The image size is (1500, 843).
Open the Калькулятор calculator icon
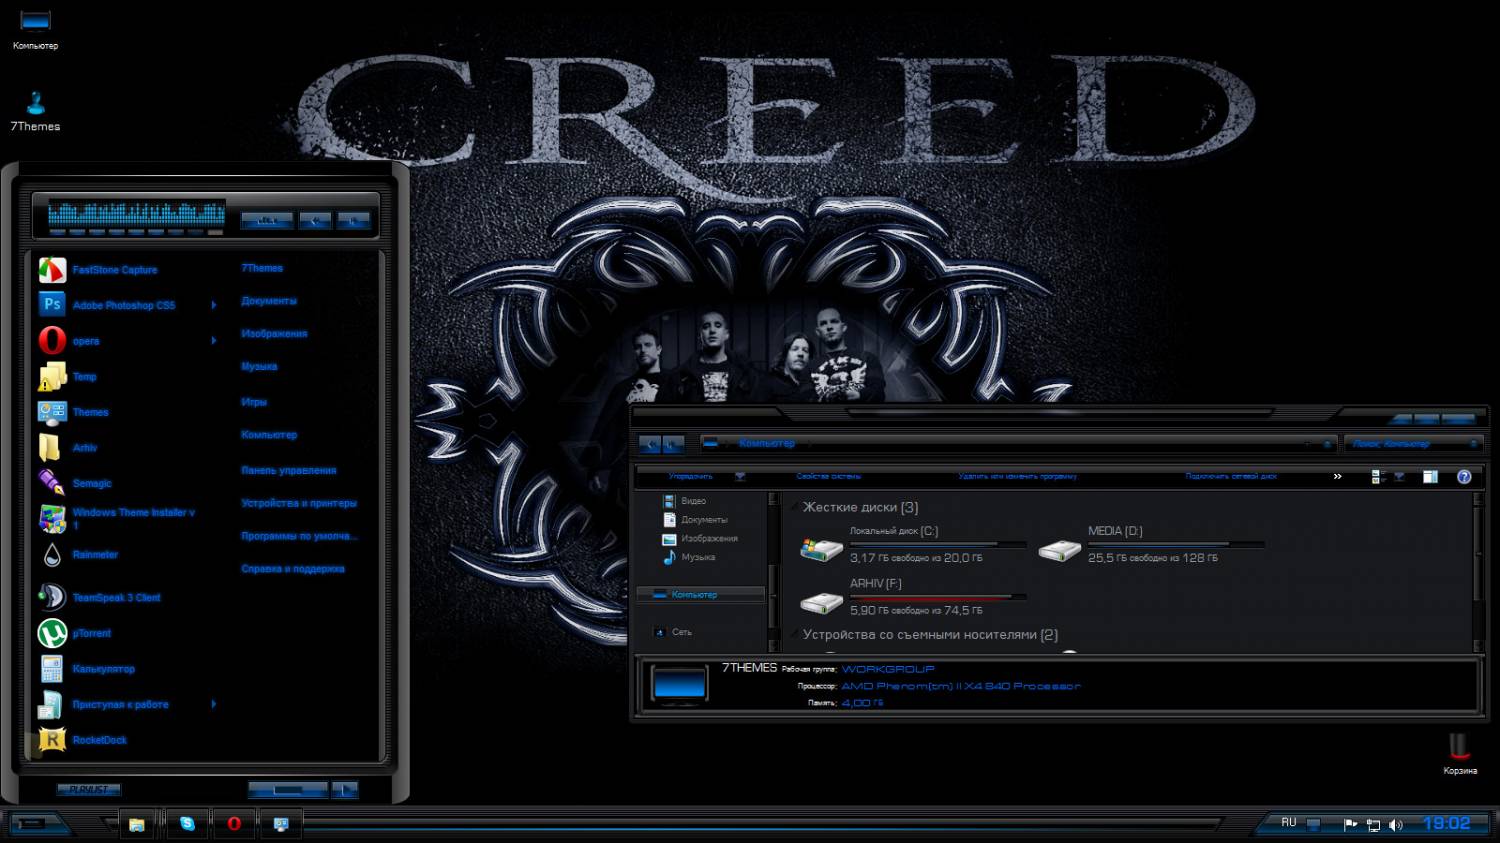(52, 669)
